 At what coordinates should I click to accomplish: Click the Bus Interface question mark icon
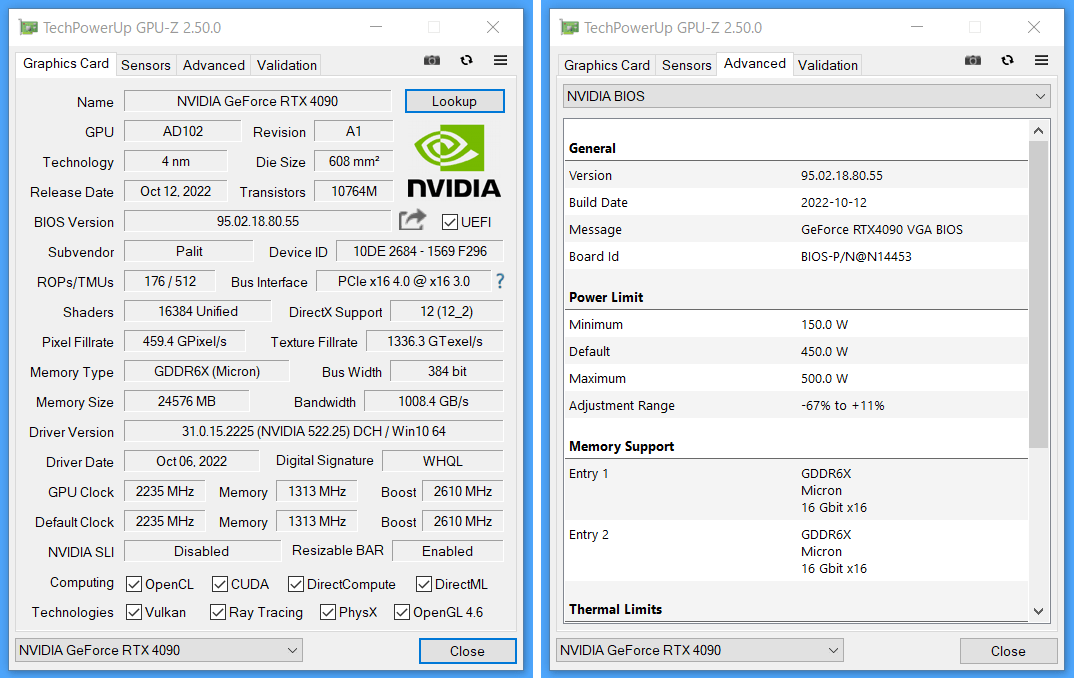click(500, 282)
